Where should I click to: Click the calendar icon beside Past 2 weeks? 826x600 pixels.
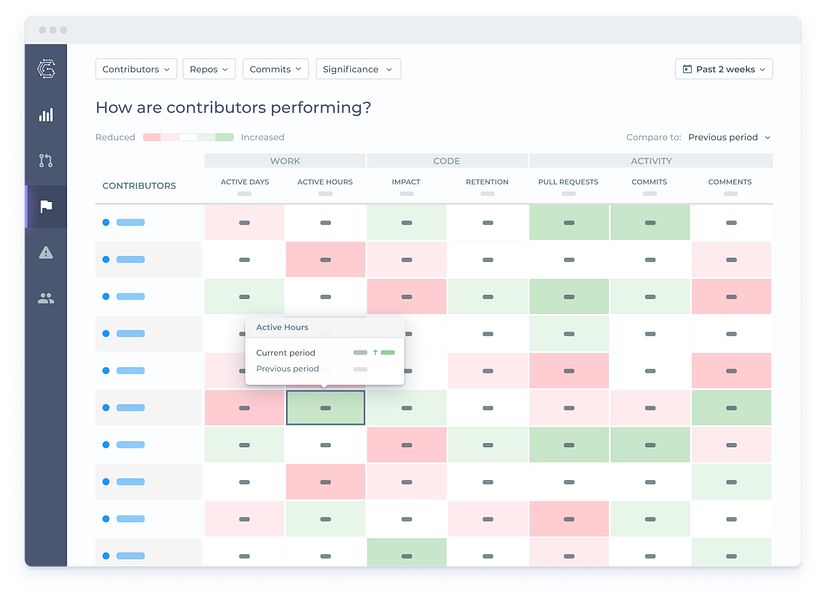[x=687, y=69]
